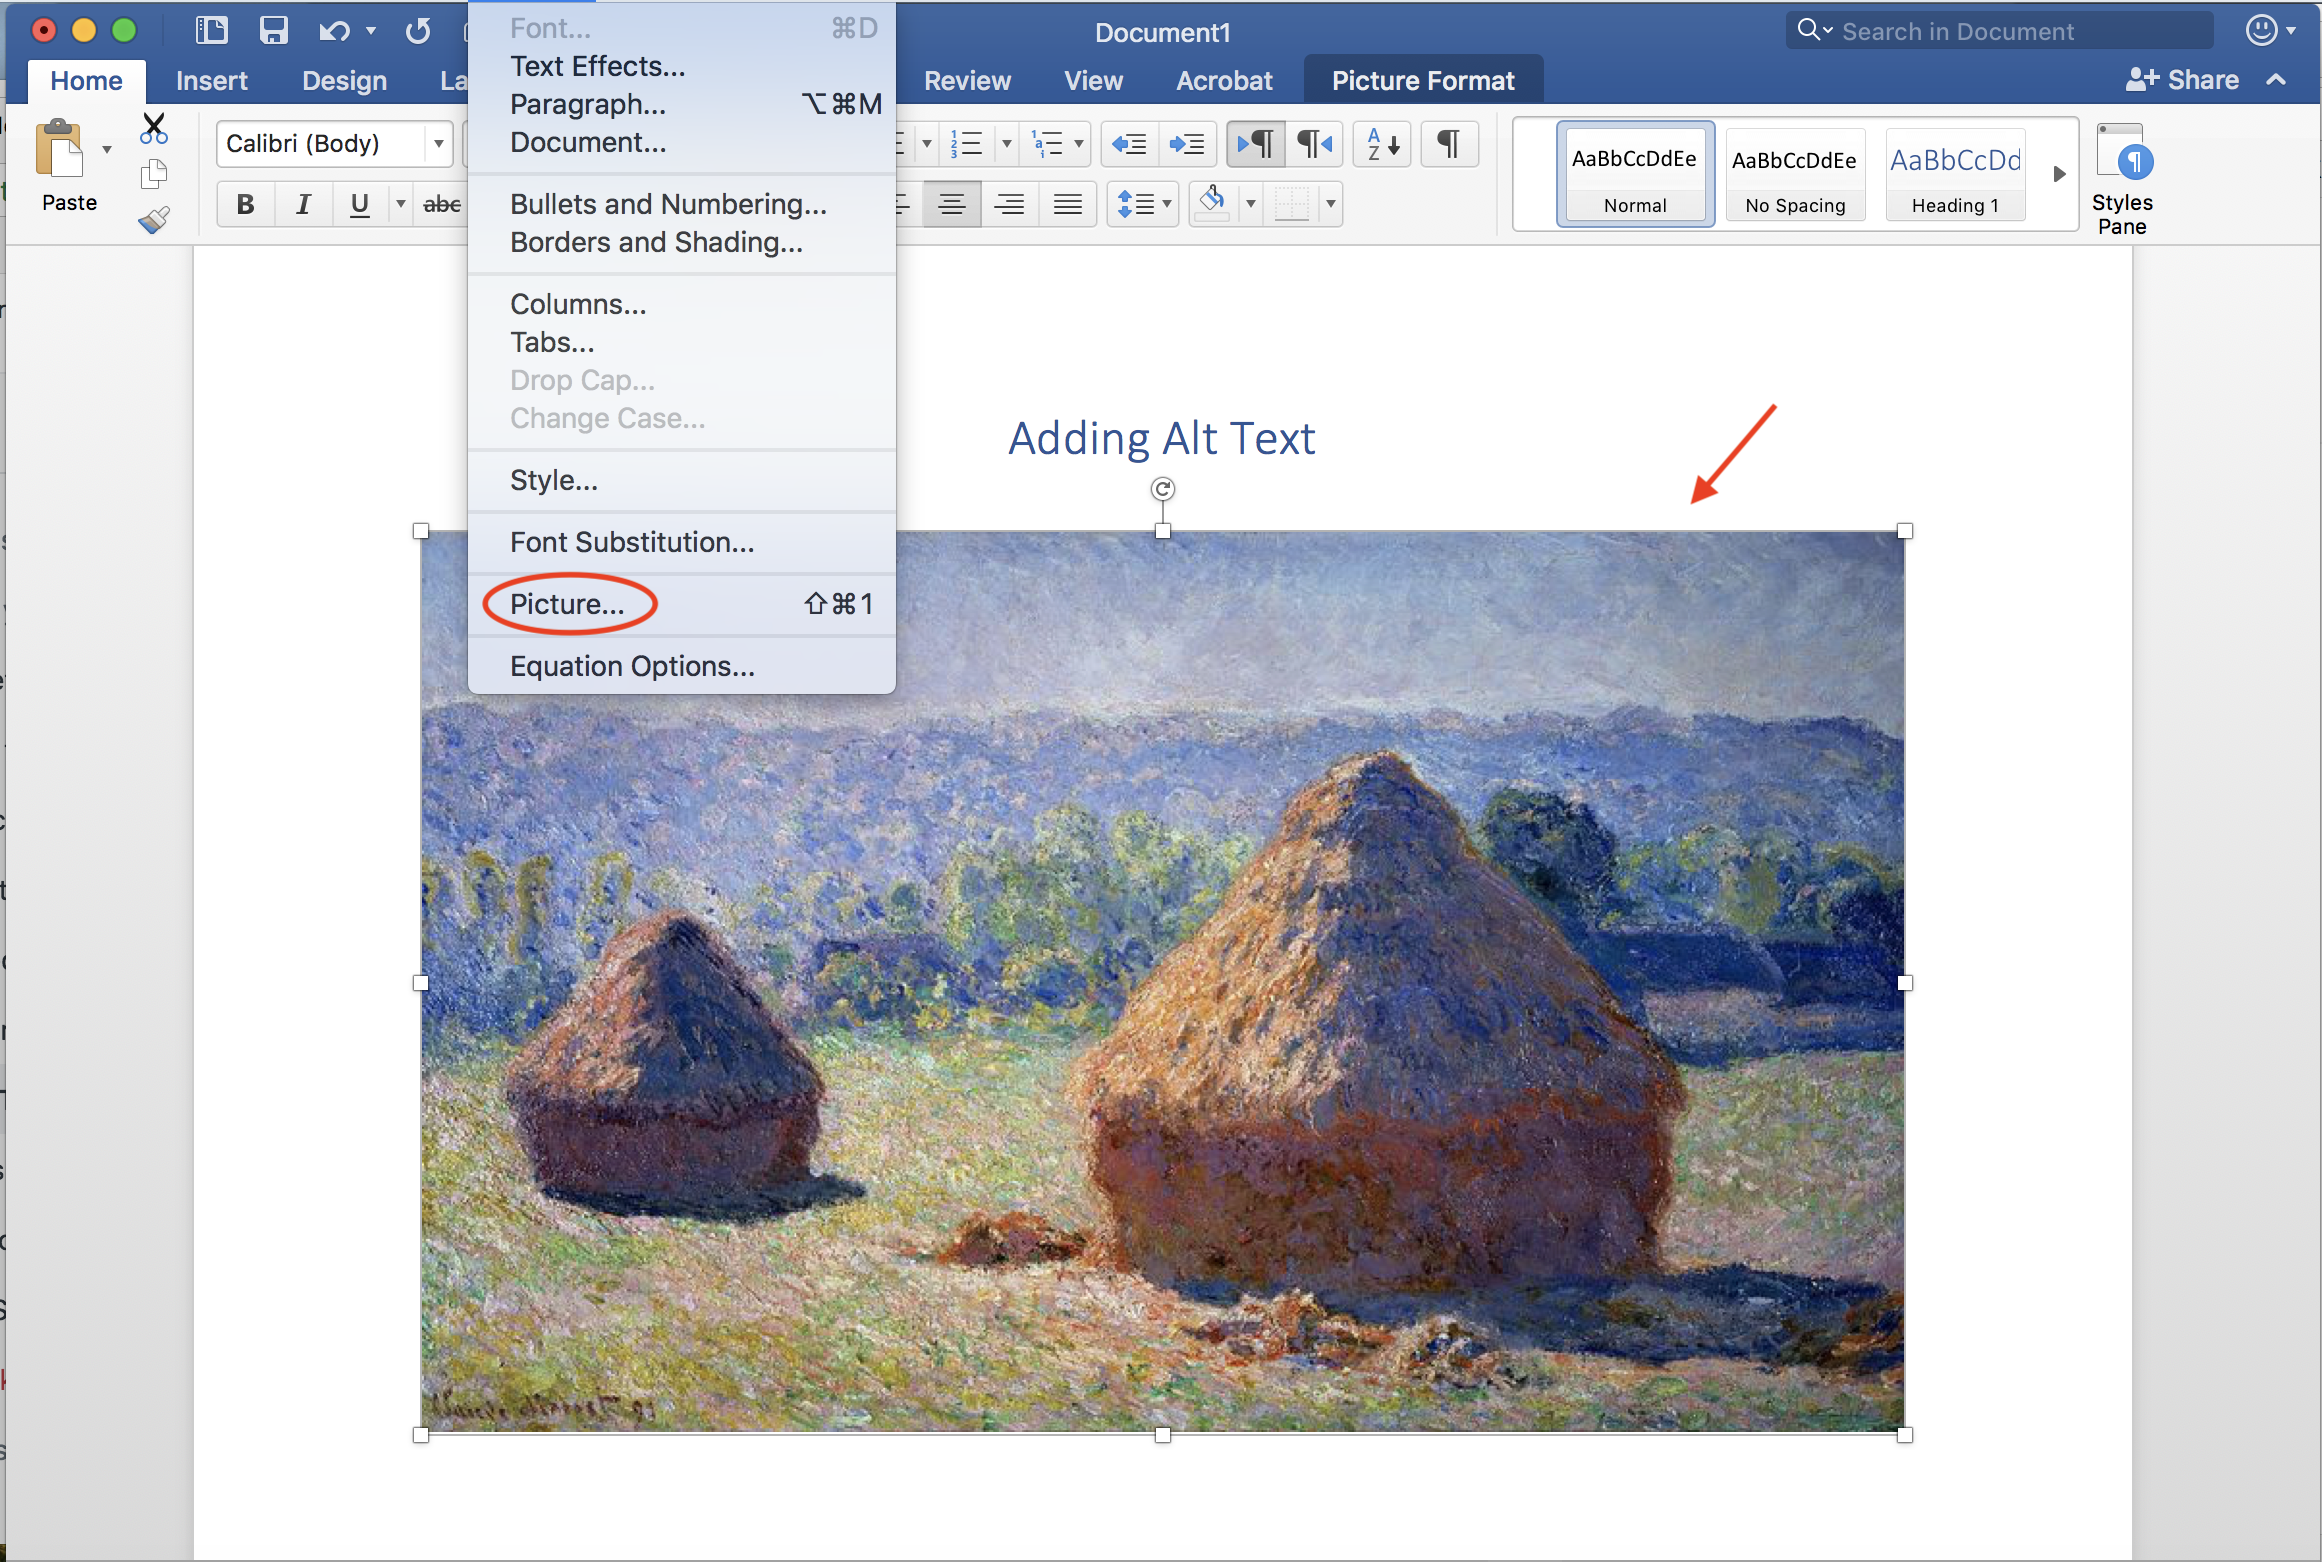Collapse the ribbon with chevron

point(2277,79)
